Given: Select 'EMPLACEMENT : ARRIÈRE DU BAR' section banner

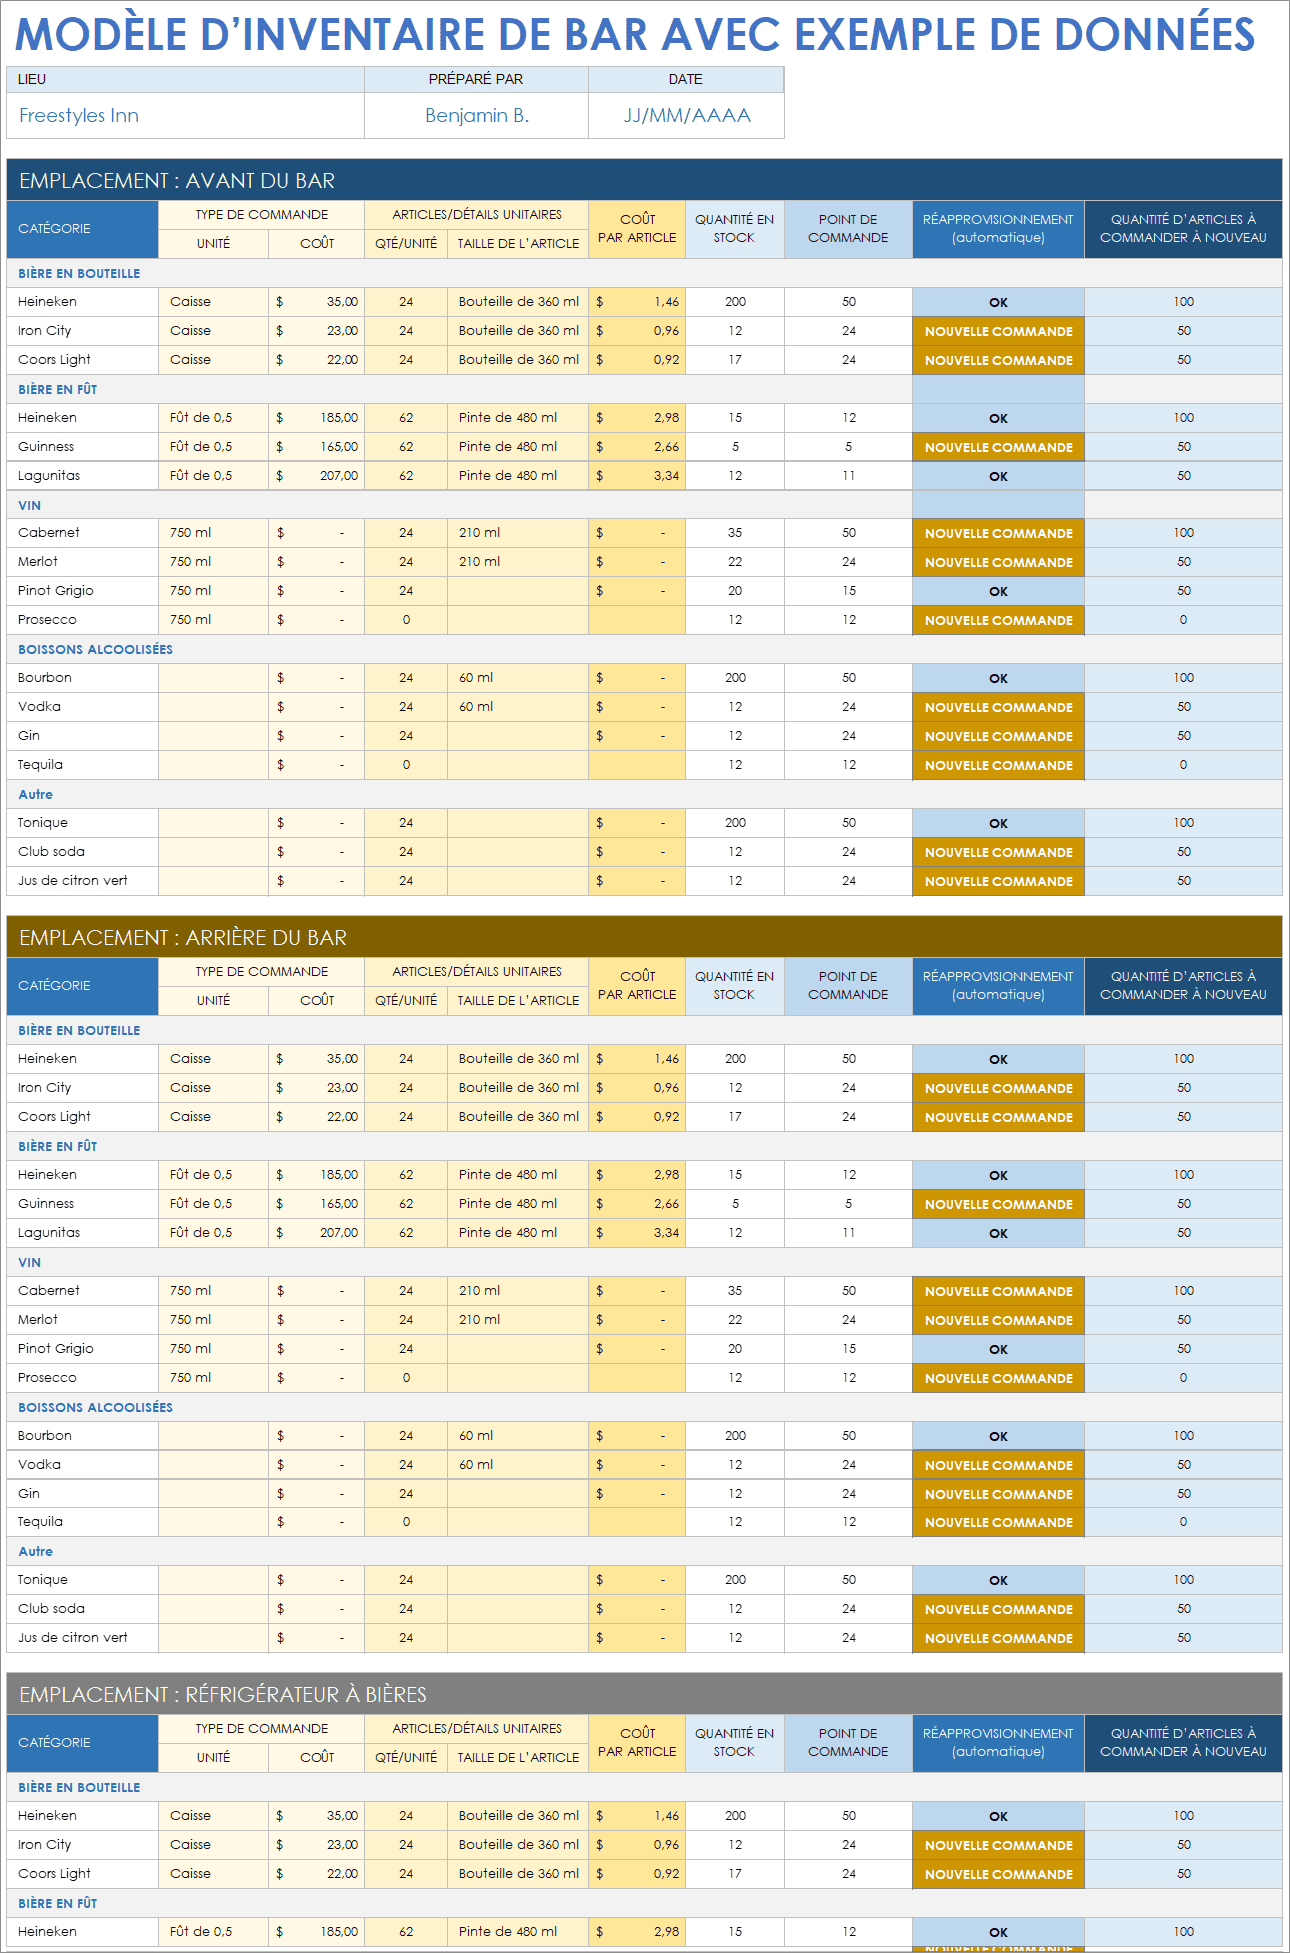Looking at the screenshot, I should pyautogui.click(x=644, y=937).
